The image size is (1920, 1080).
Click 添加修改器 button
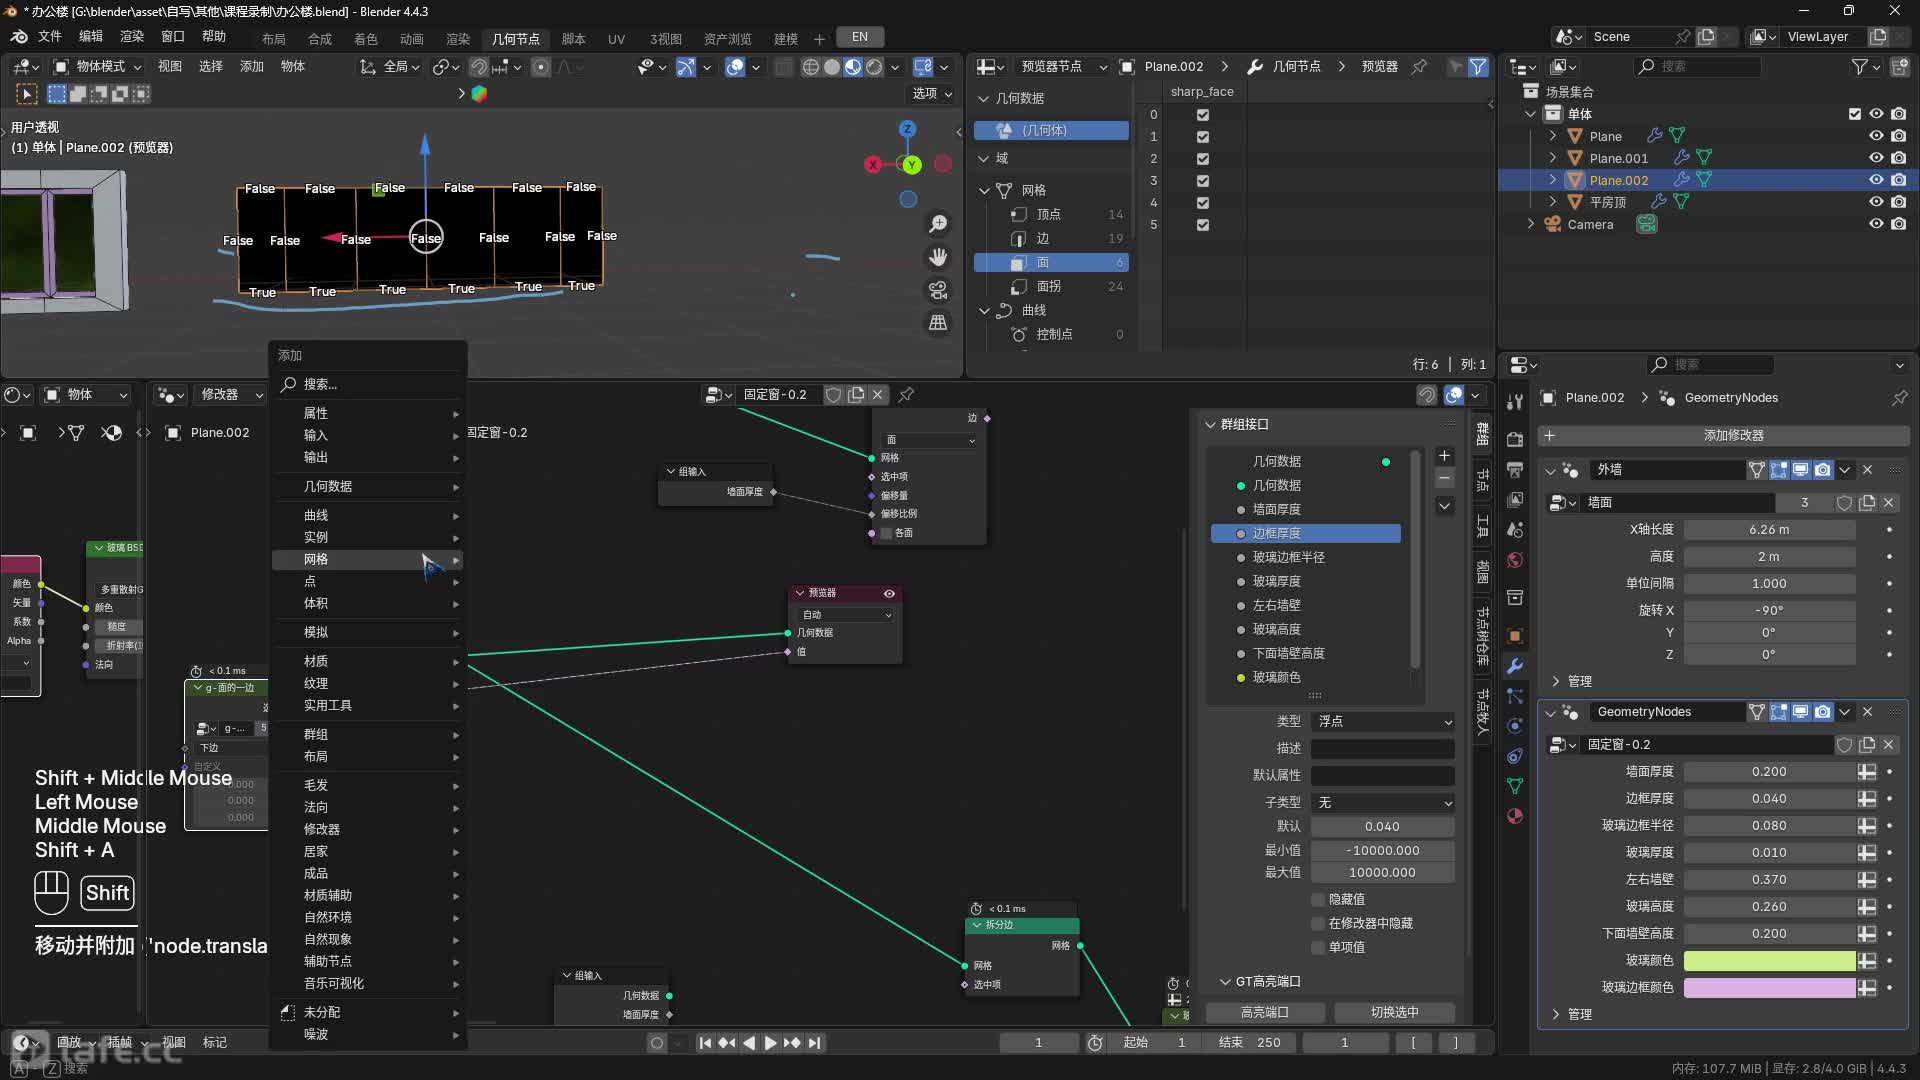pyautogui.click(x=1724, y=436)
